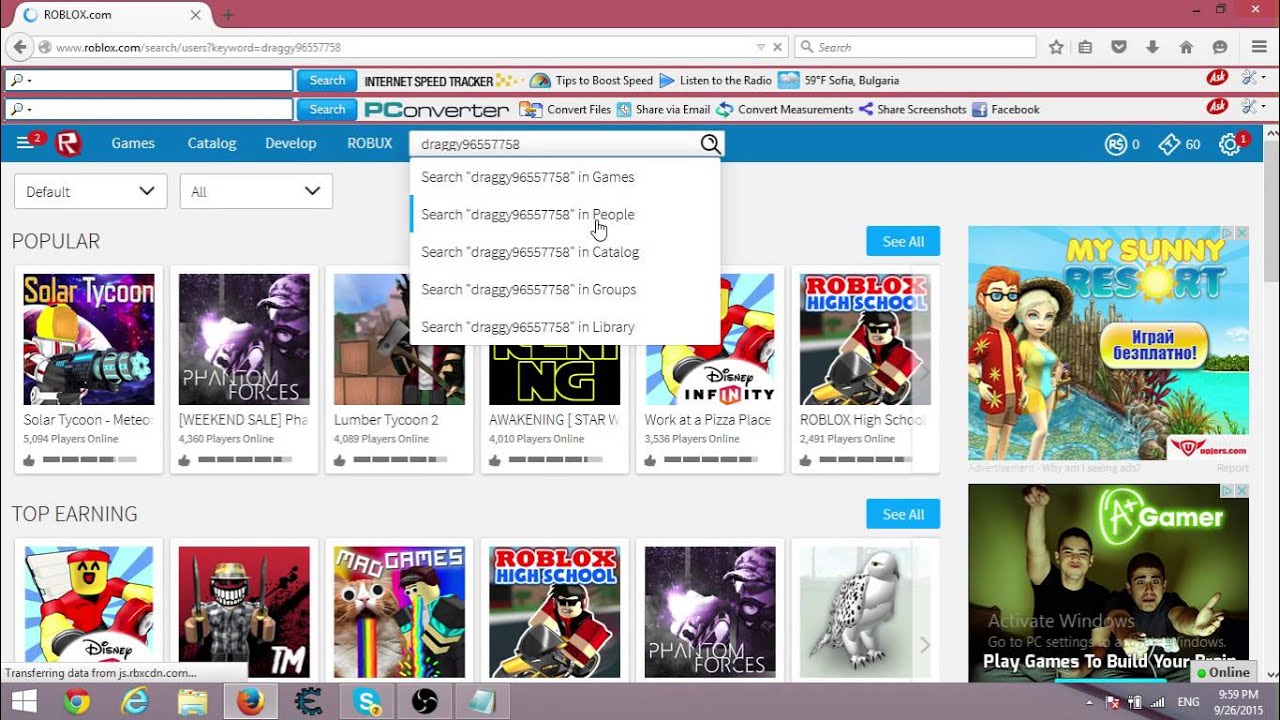Screen dimensions: 1280x720
Task: Open the Tickets balance icon showing 60
Action: tap(1168, 145)
